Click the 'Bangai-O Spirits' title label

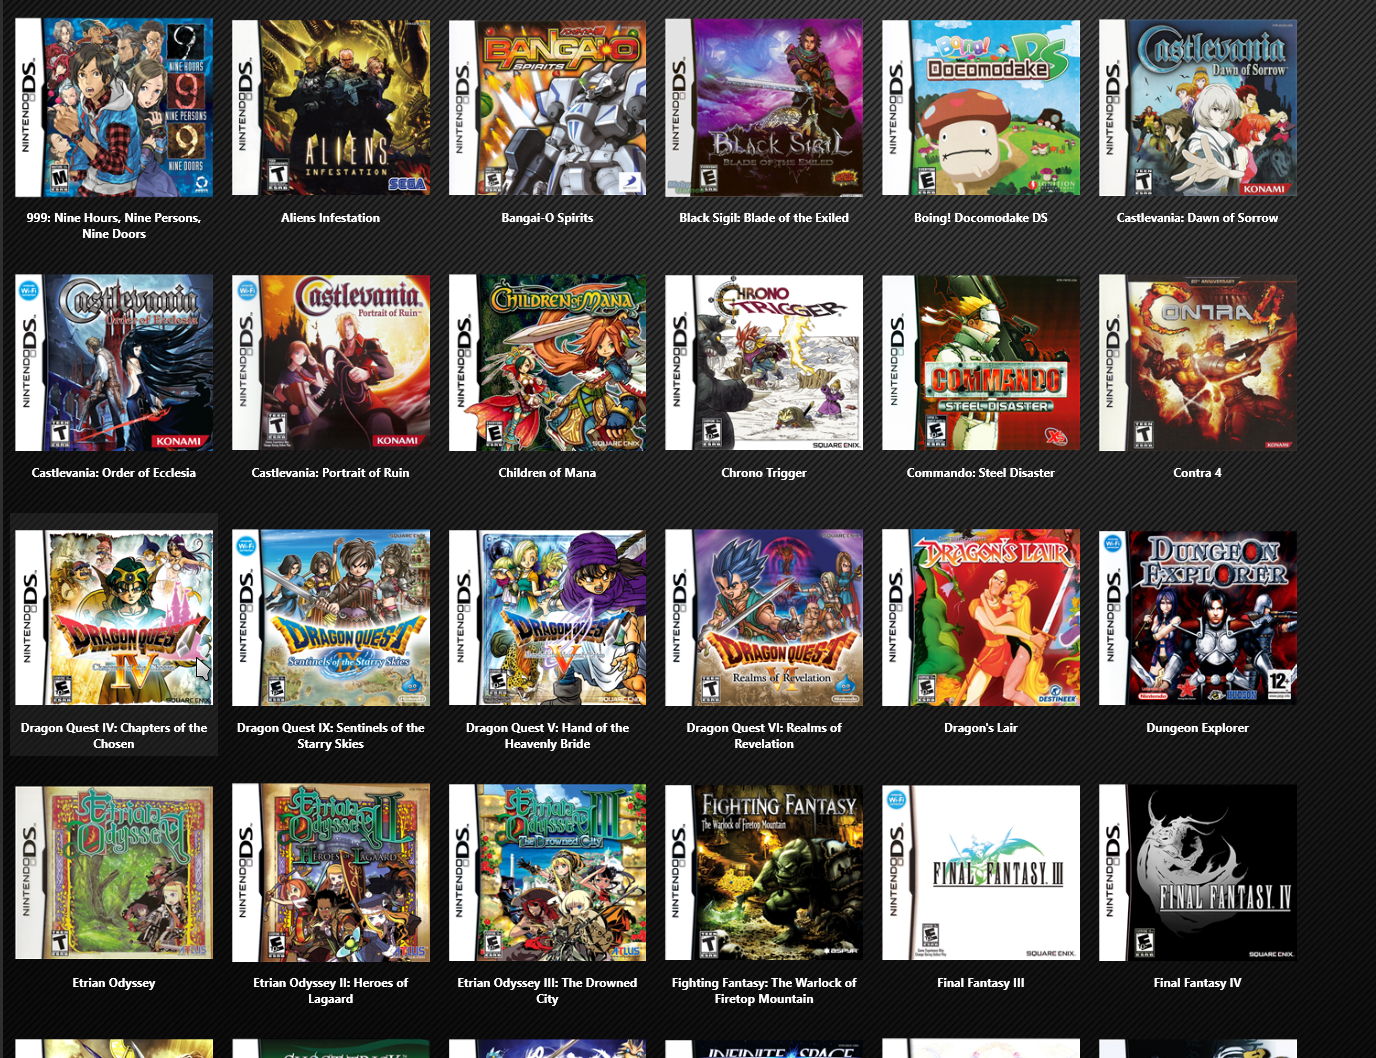547,218
